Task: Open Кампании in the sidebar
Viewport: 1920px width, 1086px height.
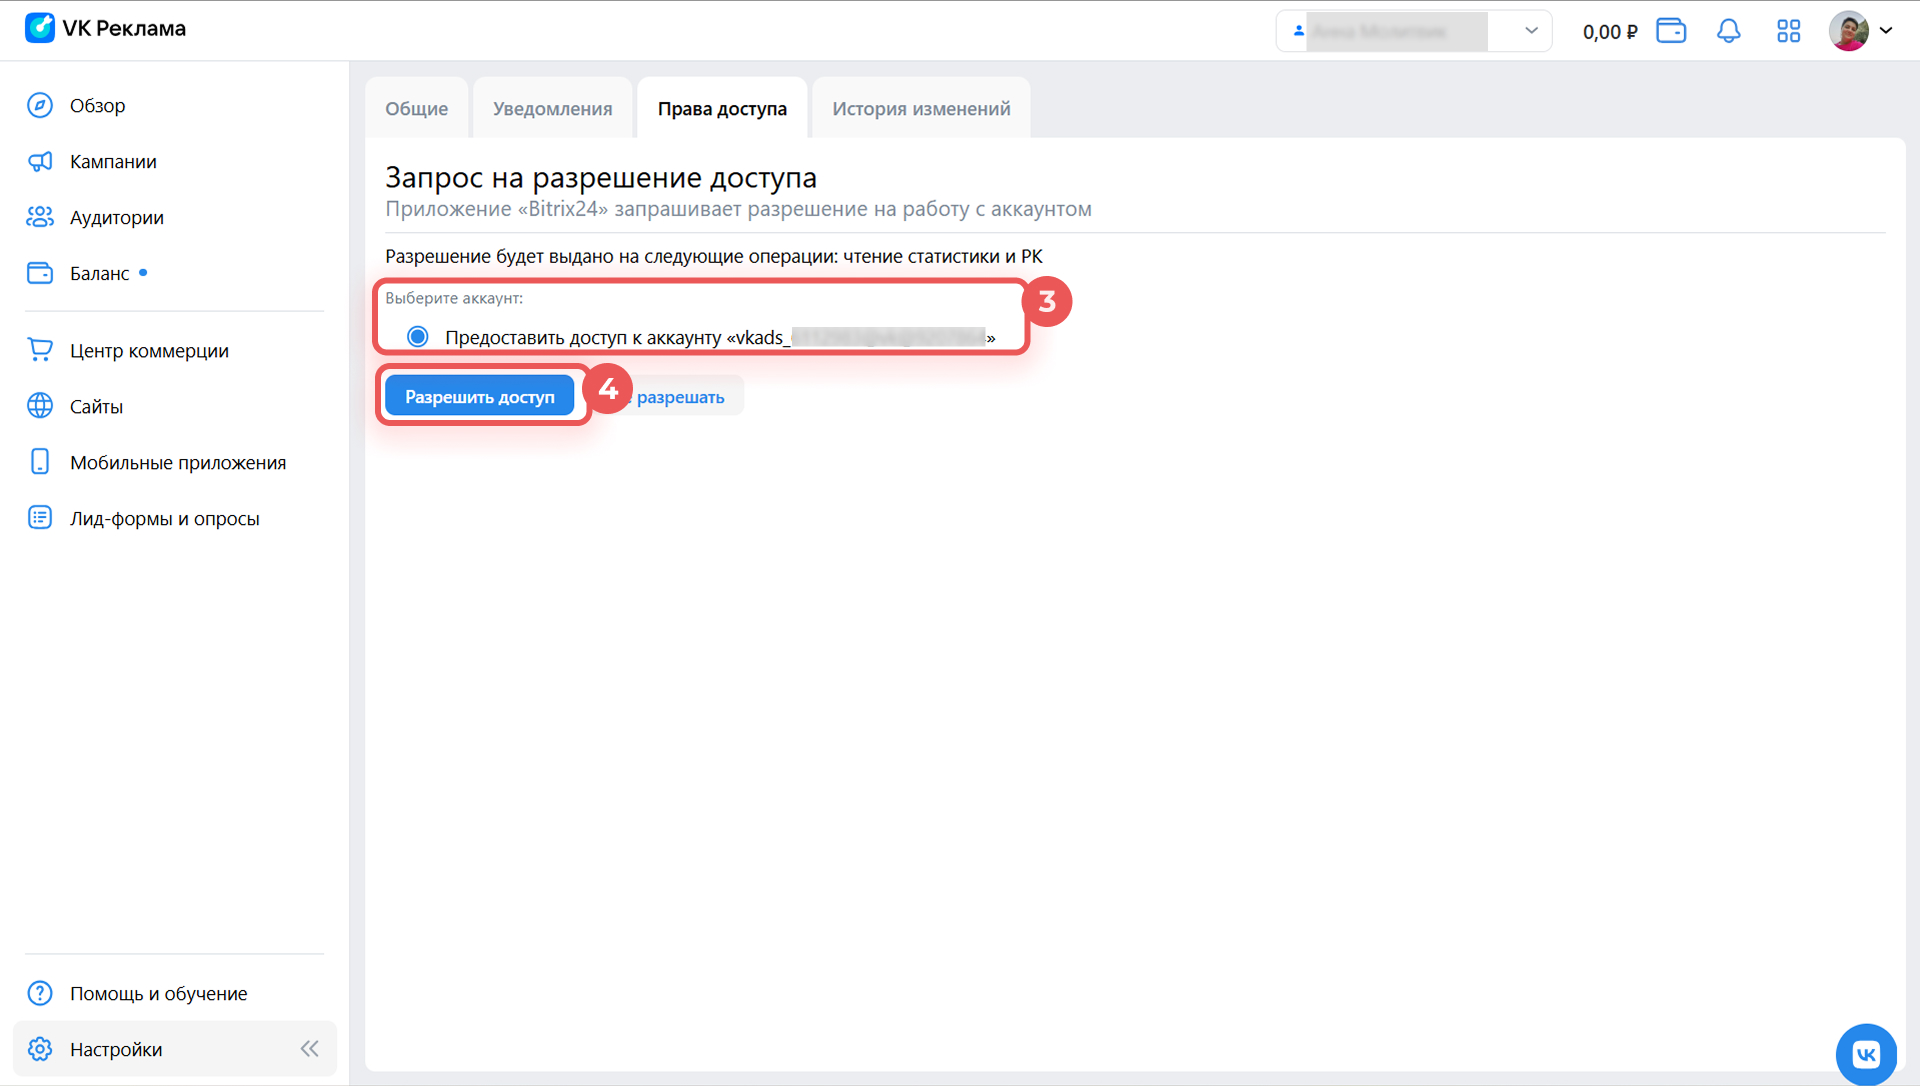Action: 113,161
